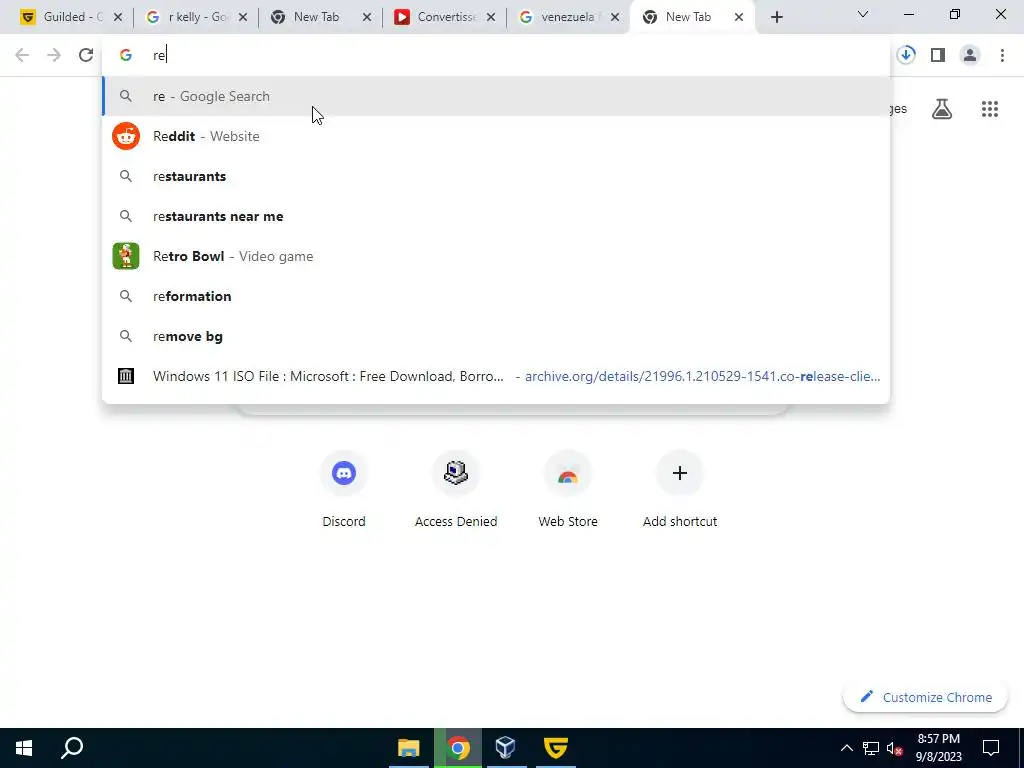
Task: Open the Google apps grid
Action: click(989, 109)
